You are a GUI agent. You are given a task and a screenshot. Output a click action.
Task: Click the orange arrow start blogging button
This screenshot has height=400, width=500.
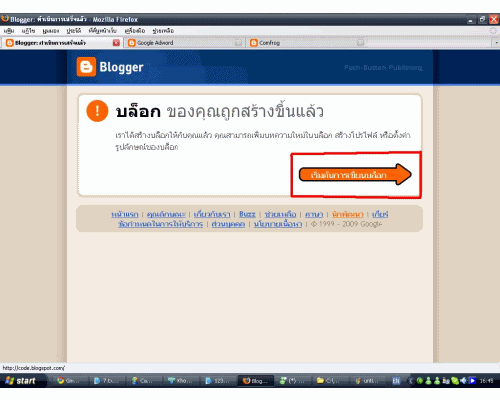point(355,174)
